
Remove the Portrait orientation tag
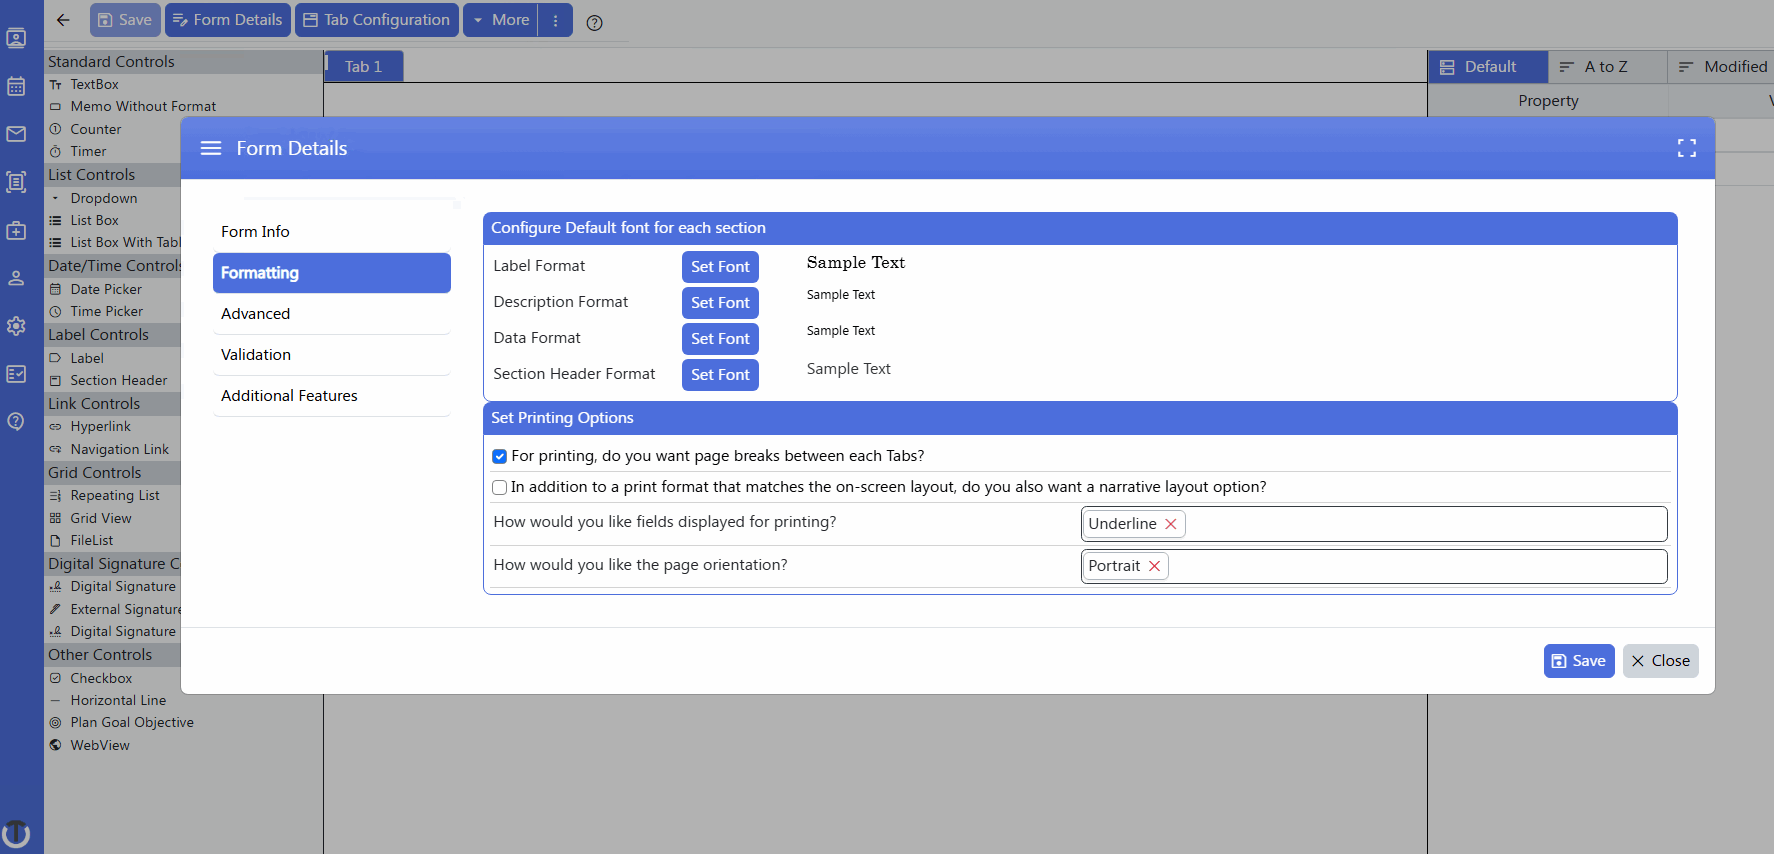coord(1154,566)
